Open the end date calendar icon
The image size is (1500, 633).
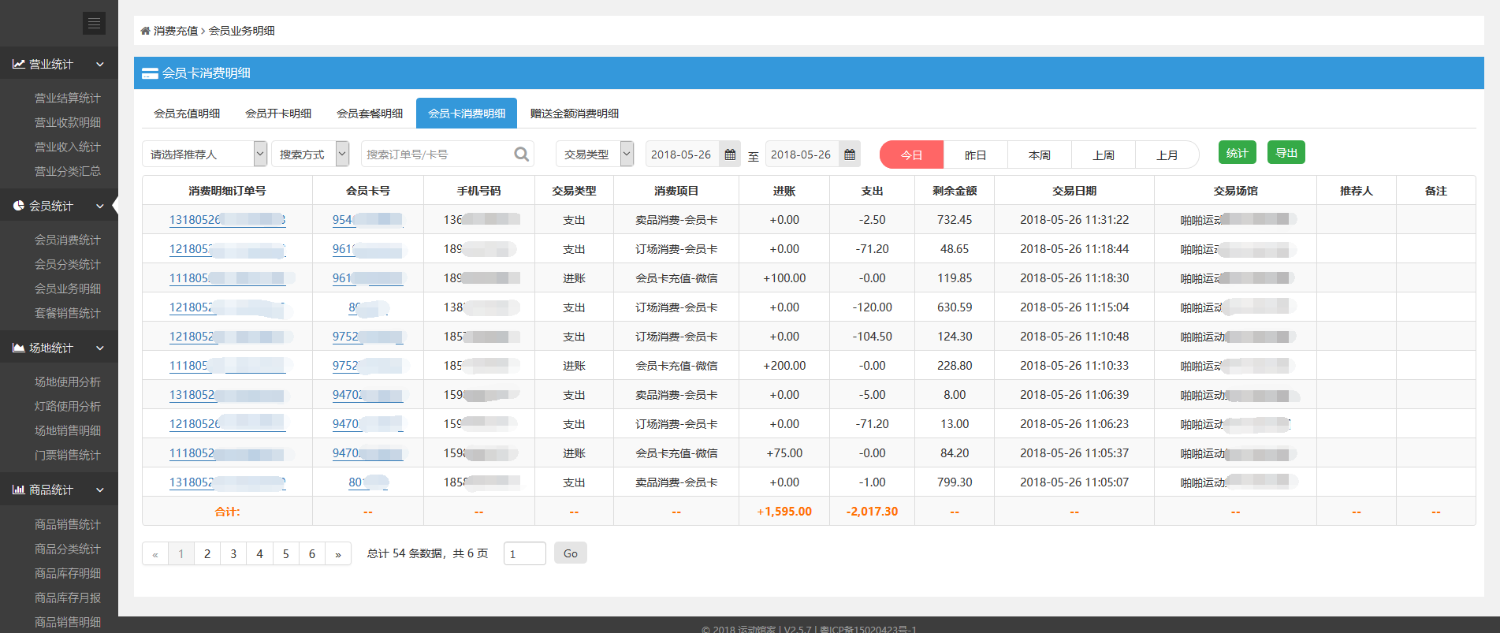(x=850, y=154)
